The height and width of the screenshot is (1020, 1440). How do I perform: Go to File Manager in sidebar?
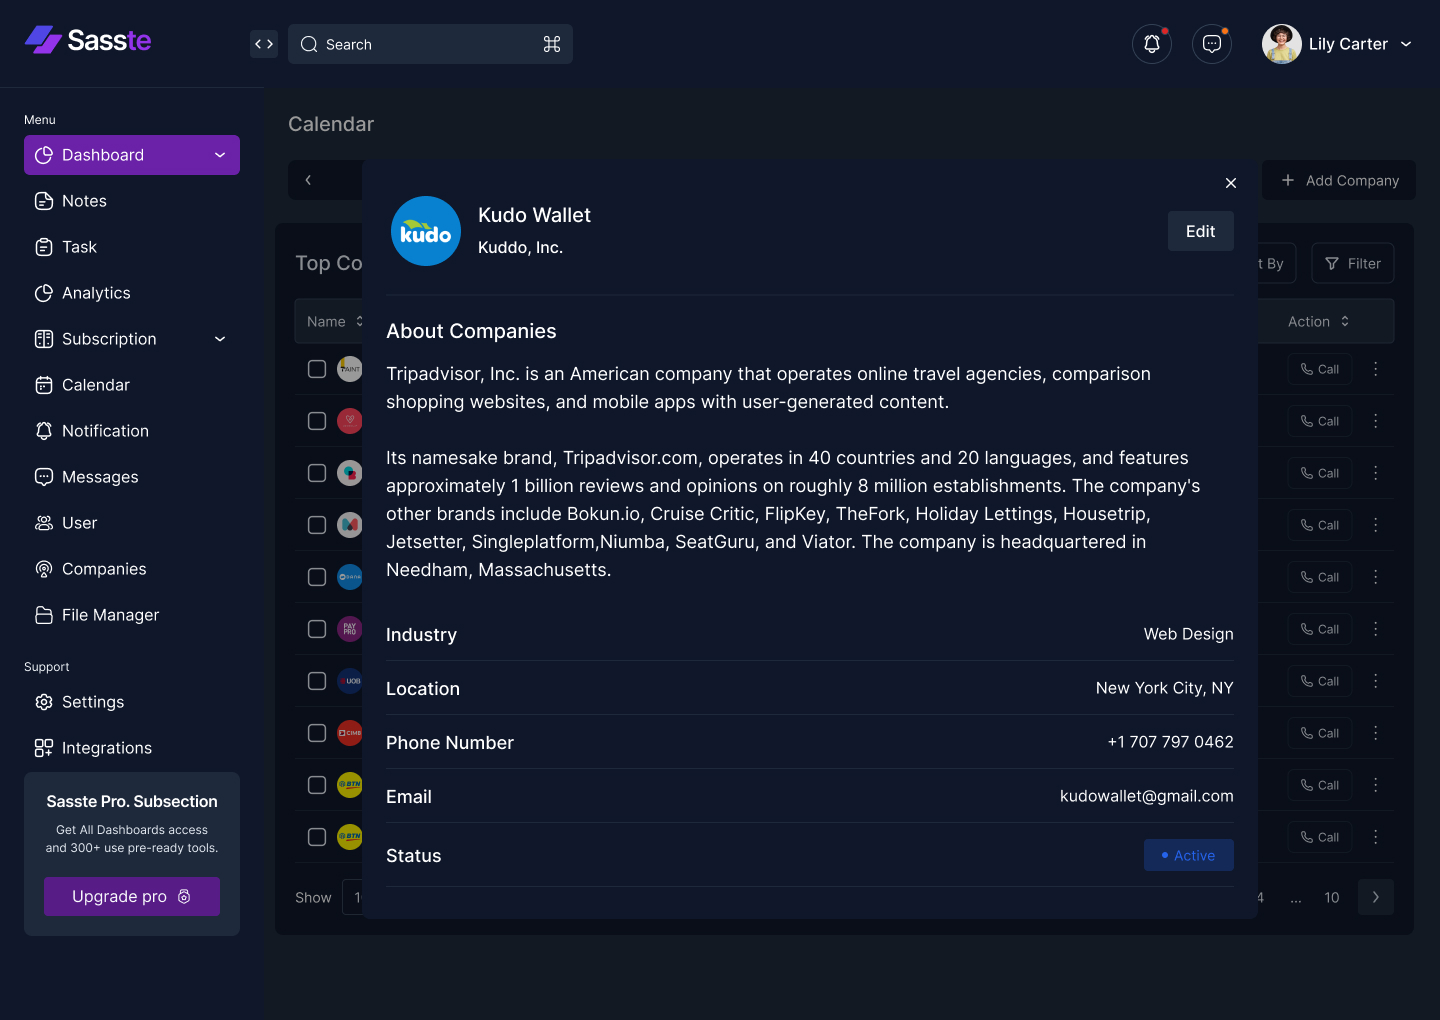click(x=110, y=615)
